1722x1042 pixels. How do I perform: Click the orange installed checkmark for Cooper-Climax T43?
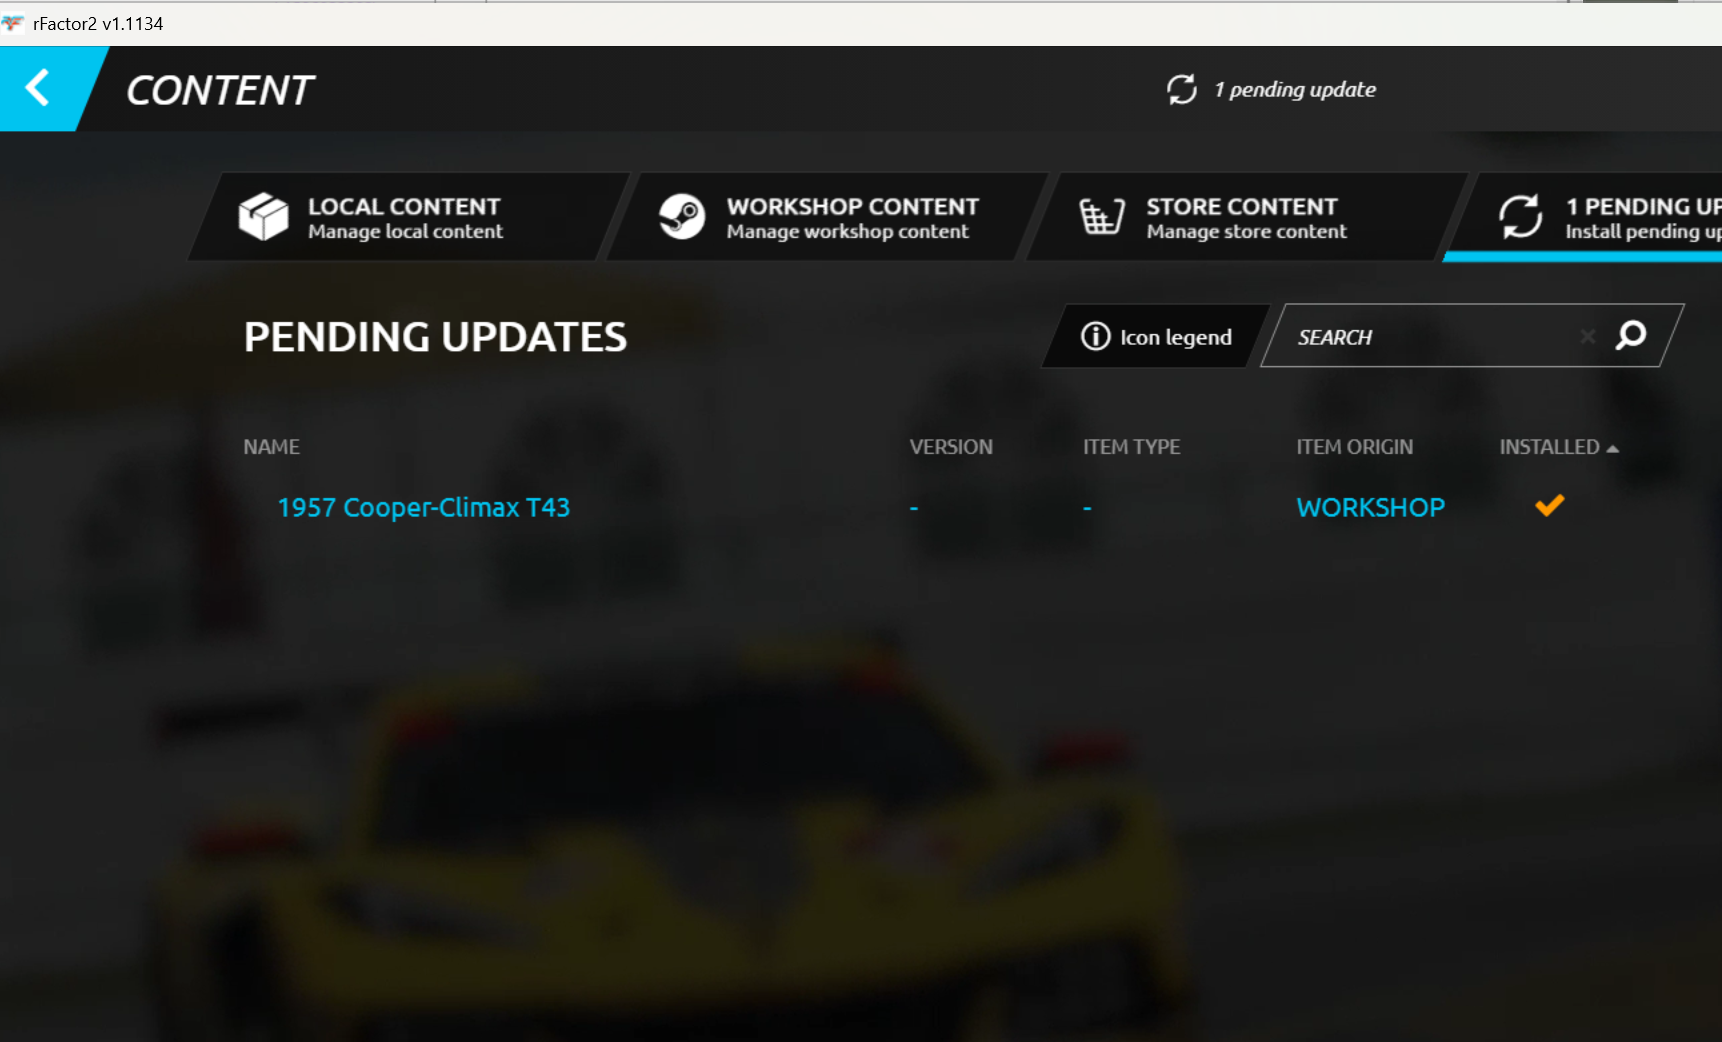pyautogui.click(x=1549, y=505)
